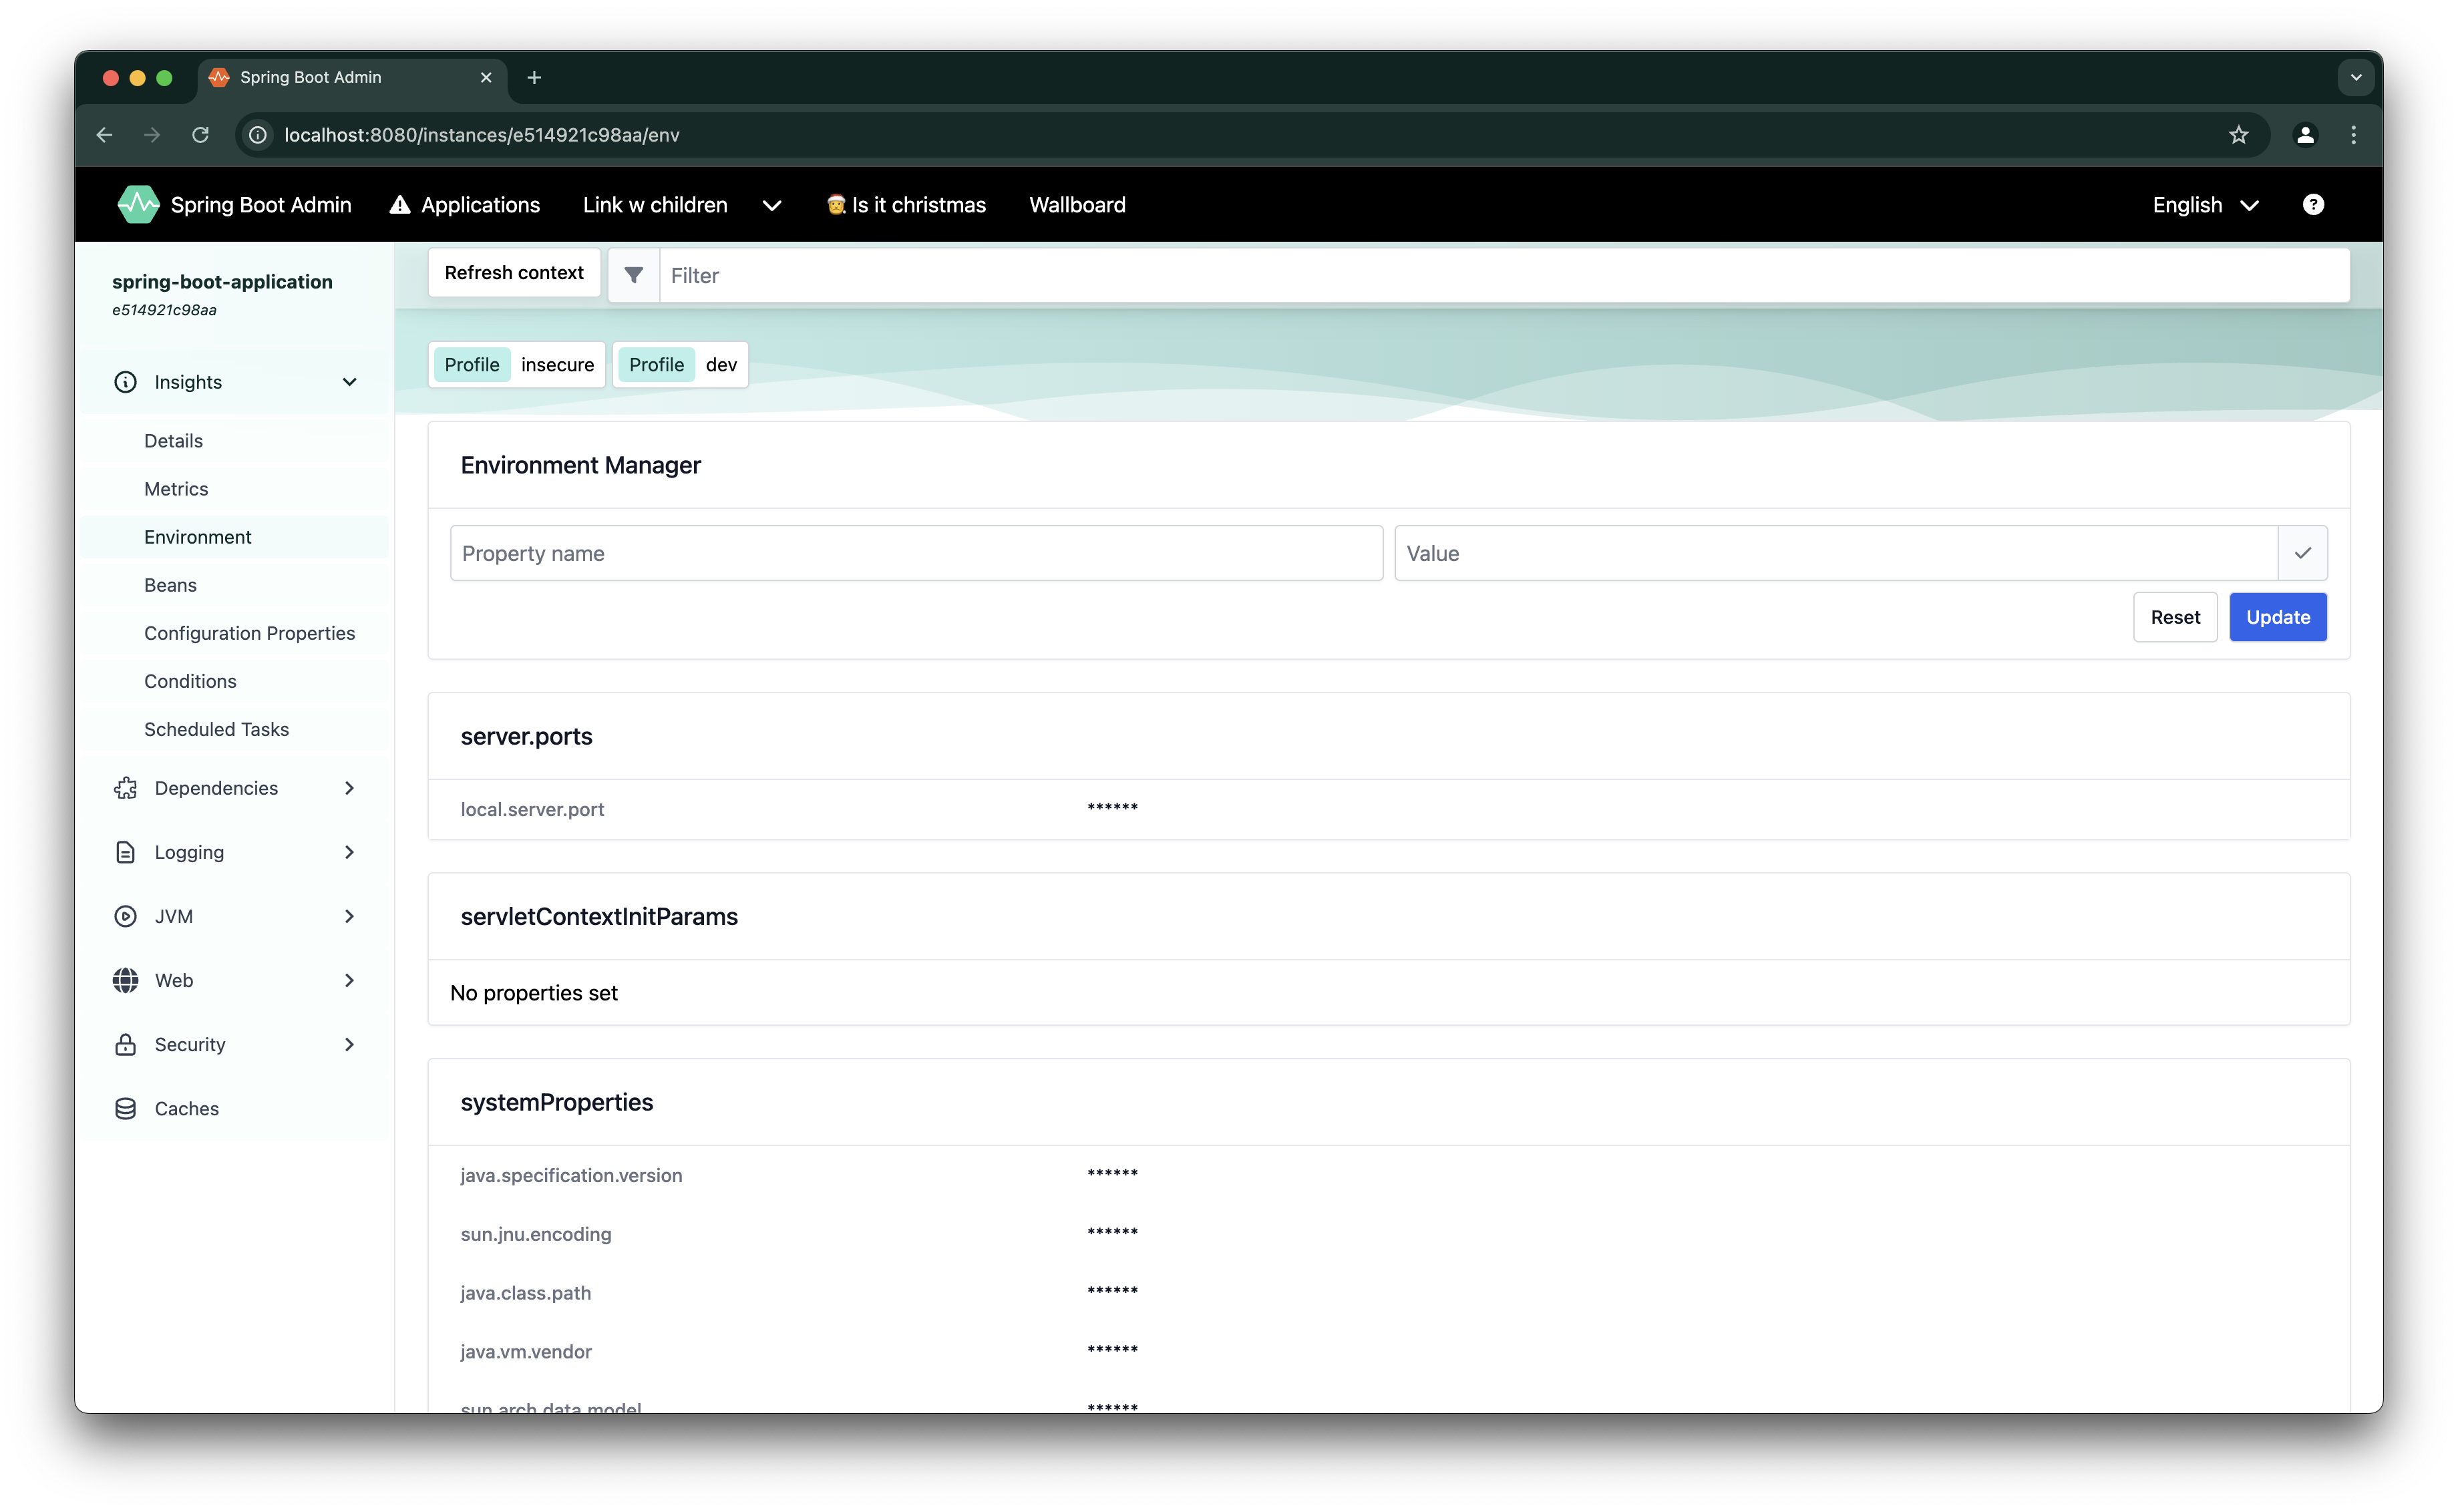Click the checkmark toggle next to Value field

[2304, 552]
